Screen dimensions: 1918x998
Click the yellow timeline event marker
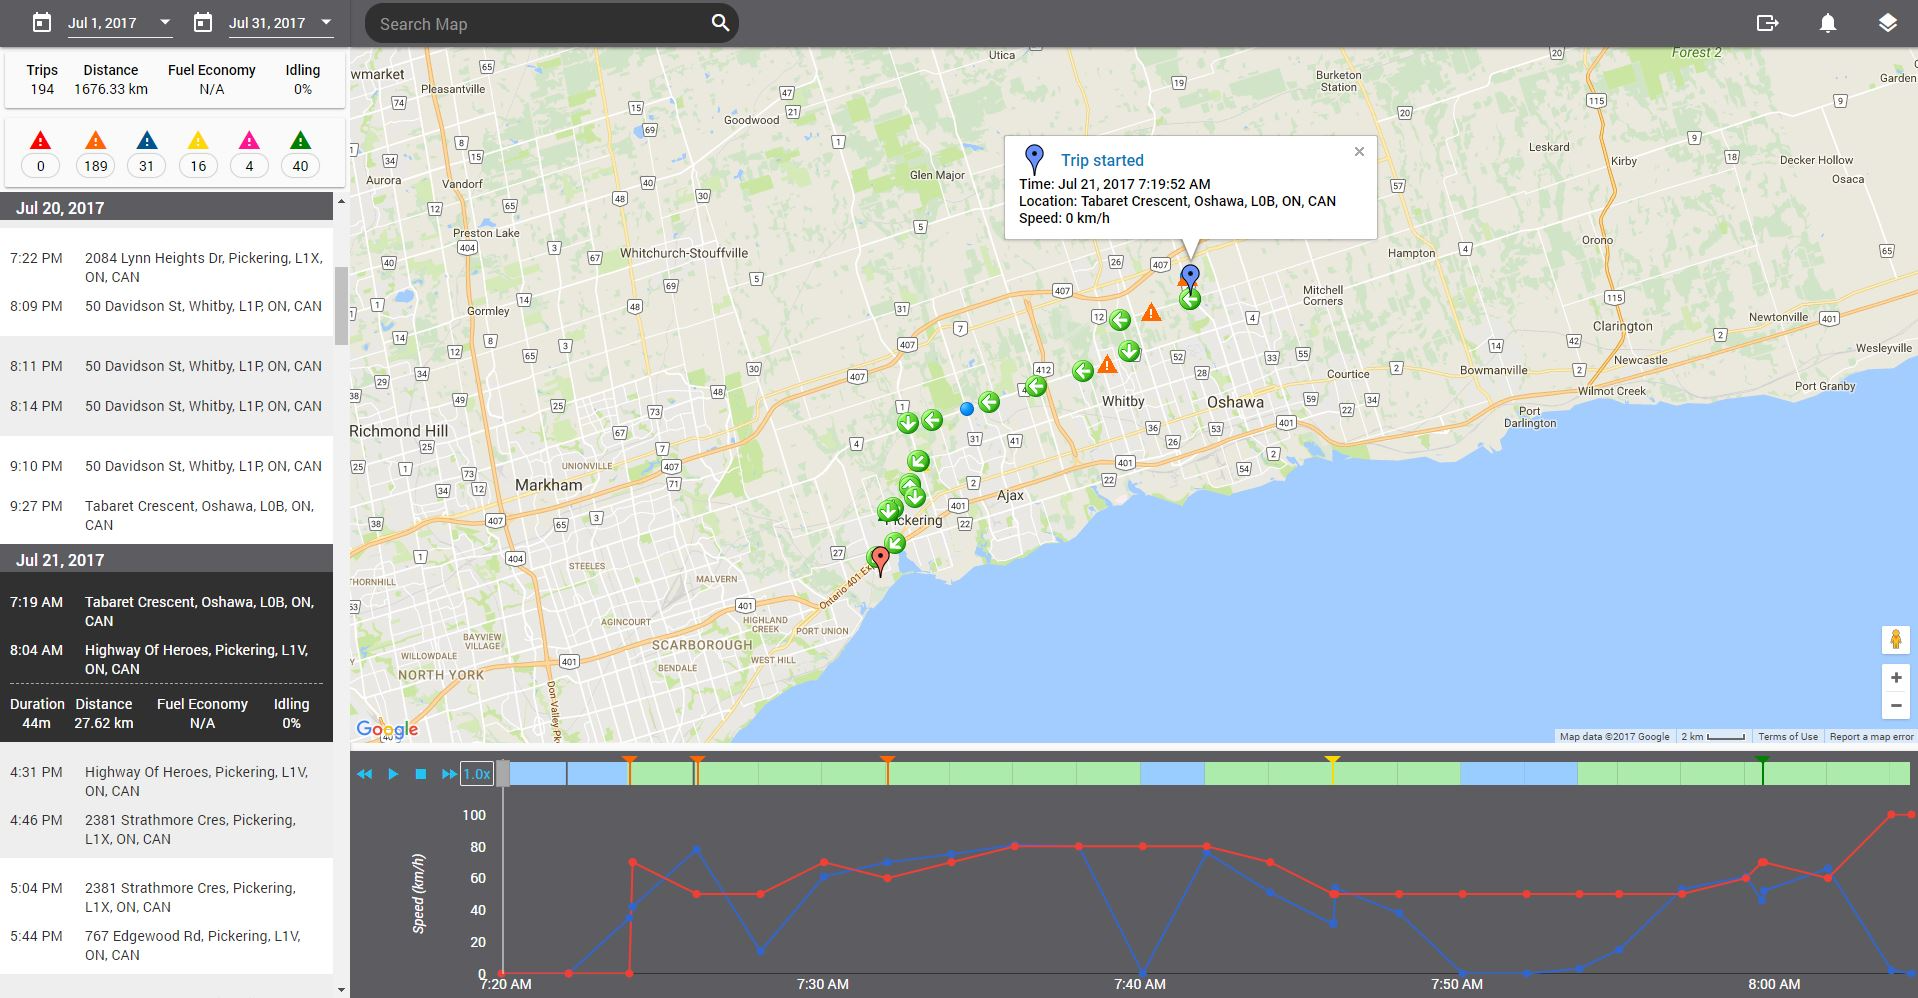[1332, 769]
